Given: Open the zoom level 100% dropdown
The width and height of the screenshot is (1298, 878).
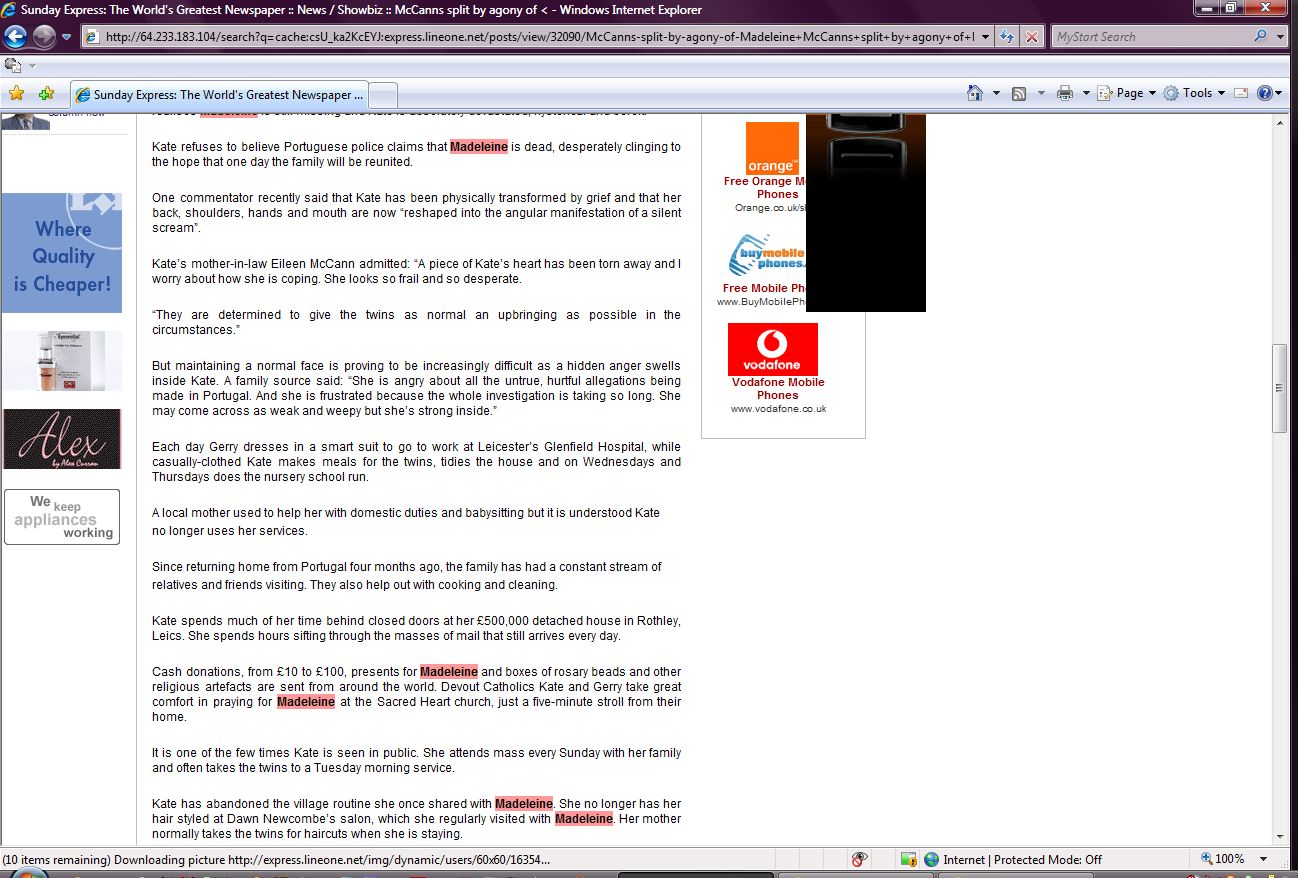Looking at the screenshot, I should pos(1263,859).
